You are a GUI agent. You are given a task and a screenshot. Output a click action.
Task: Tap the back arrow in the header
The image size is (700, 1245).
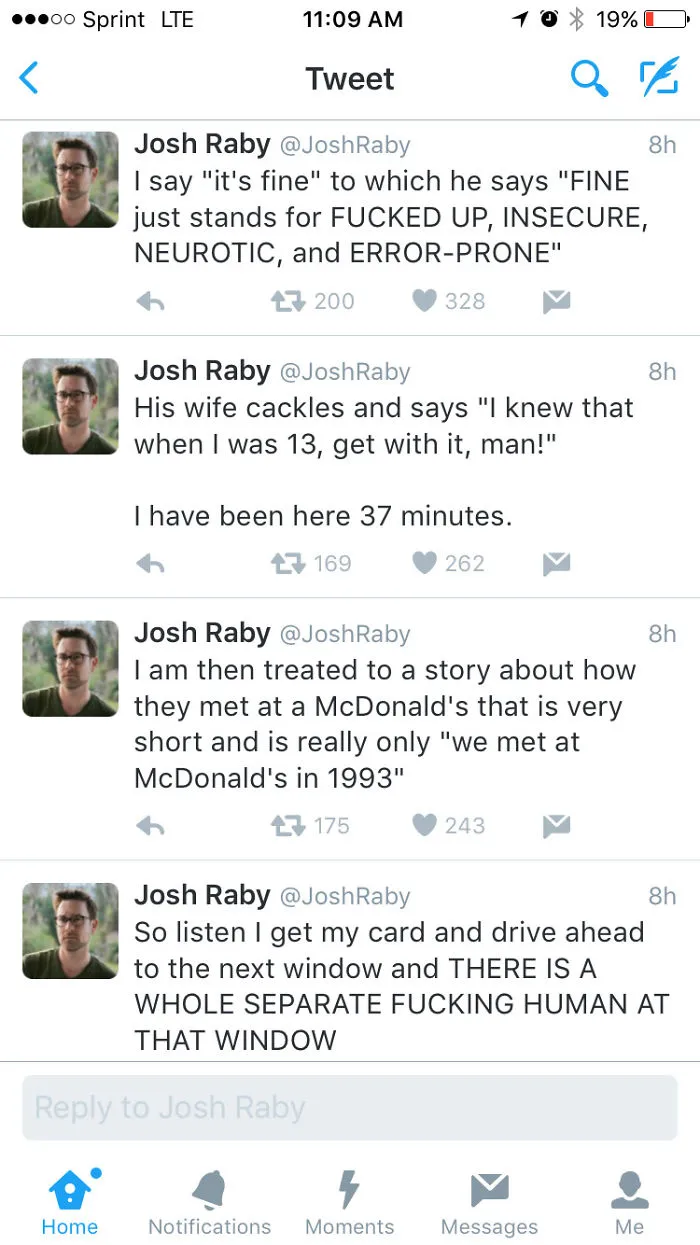(29, 78)
